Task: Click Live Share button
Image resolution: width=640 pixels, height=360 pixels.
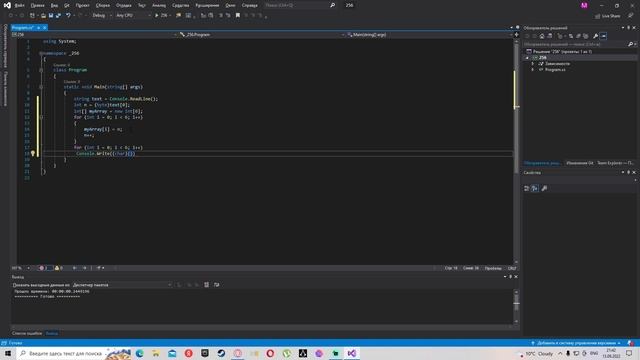Action: tap(608, 16)
